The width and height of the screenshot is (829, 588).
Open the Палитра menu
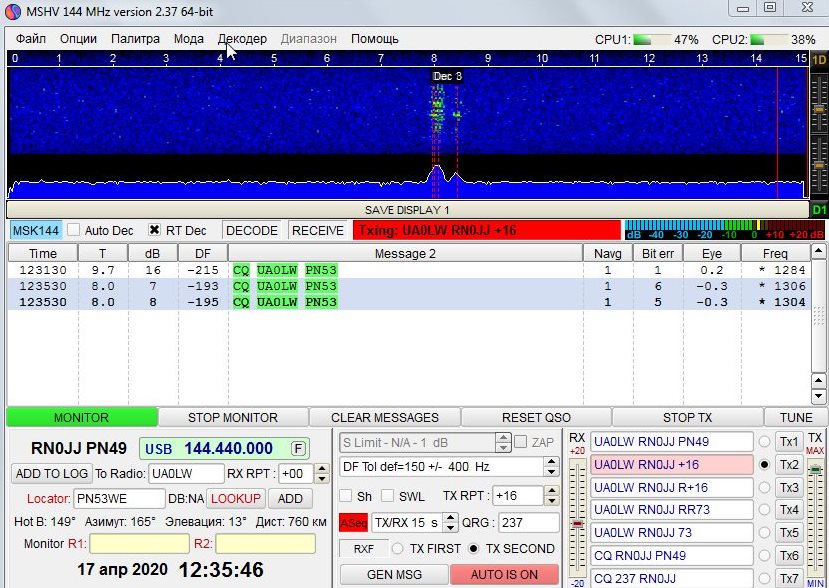click(135, 39)
